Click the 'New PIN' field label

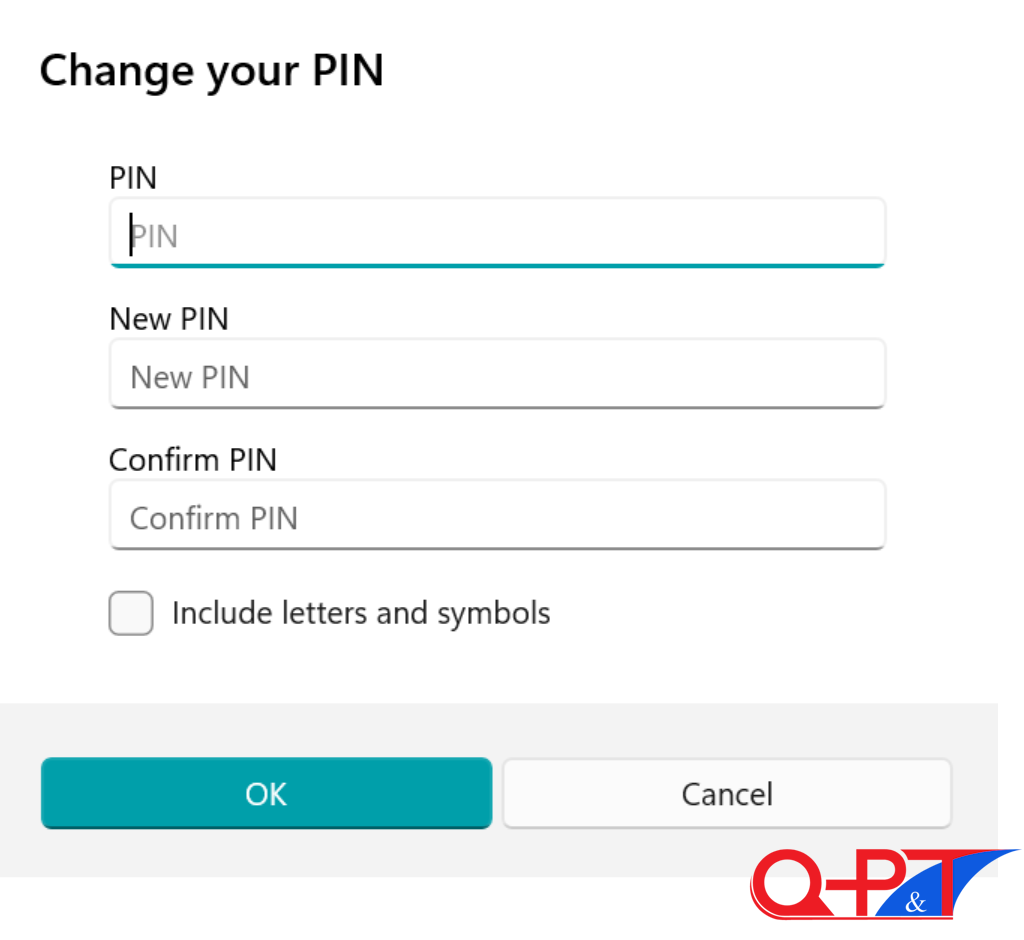[169, 319]
